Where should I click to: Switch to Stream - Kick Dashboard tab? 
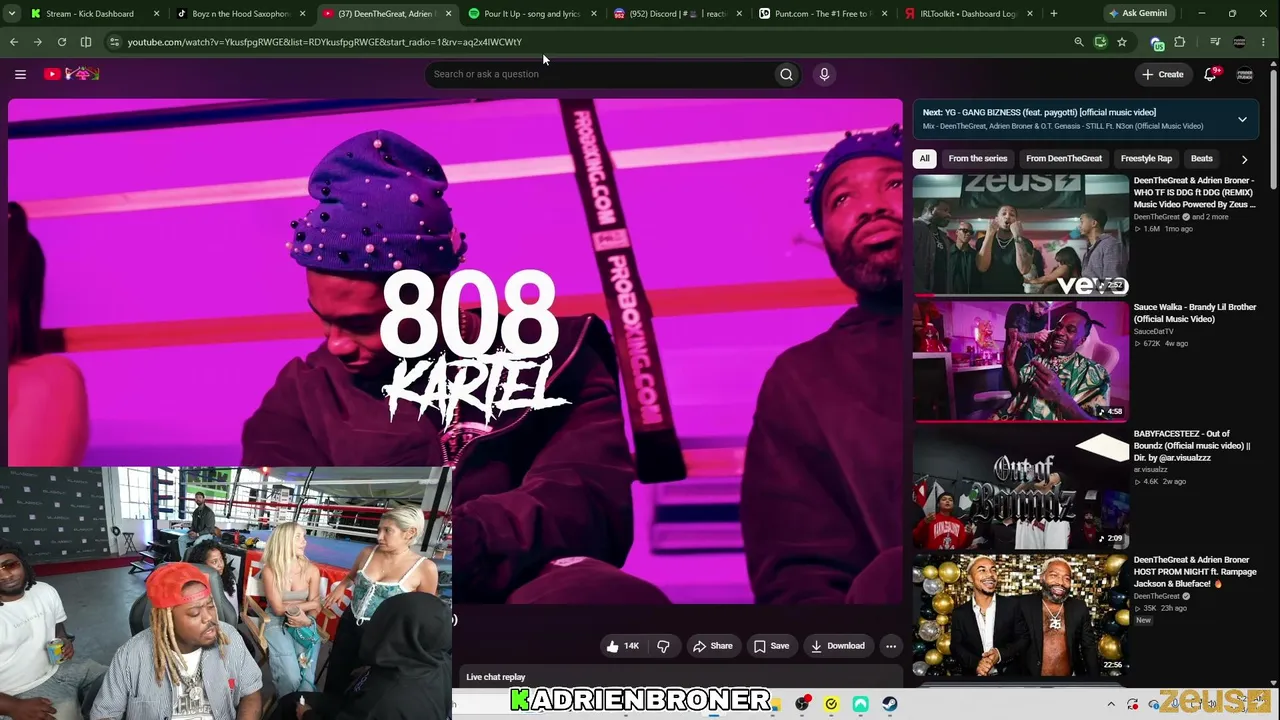(94, 14)
